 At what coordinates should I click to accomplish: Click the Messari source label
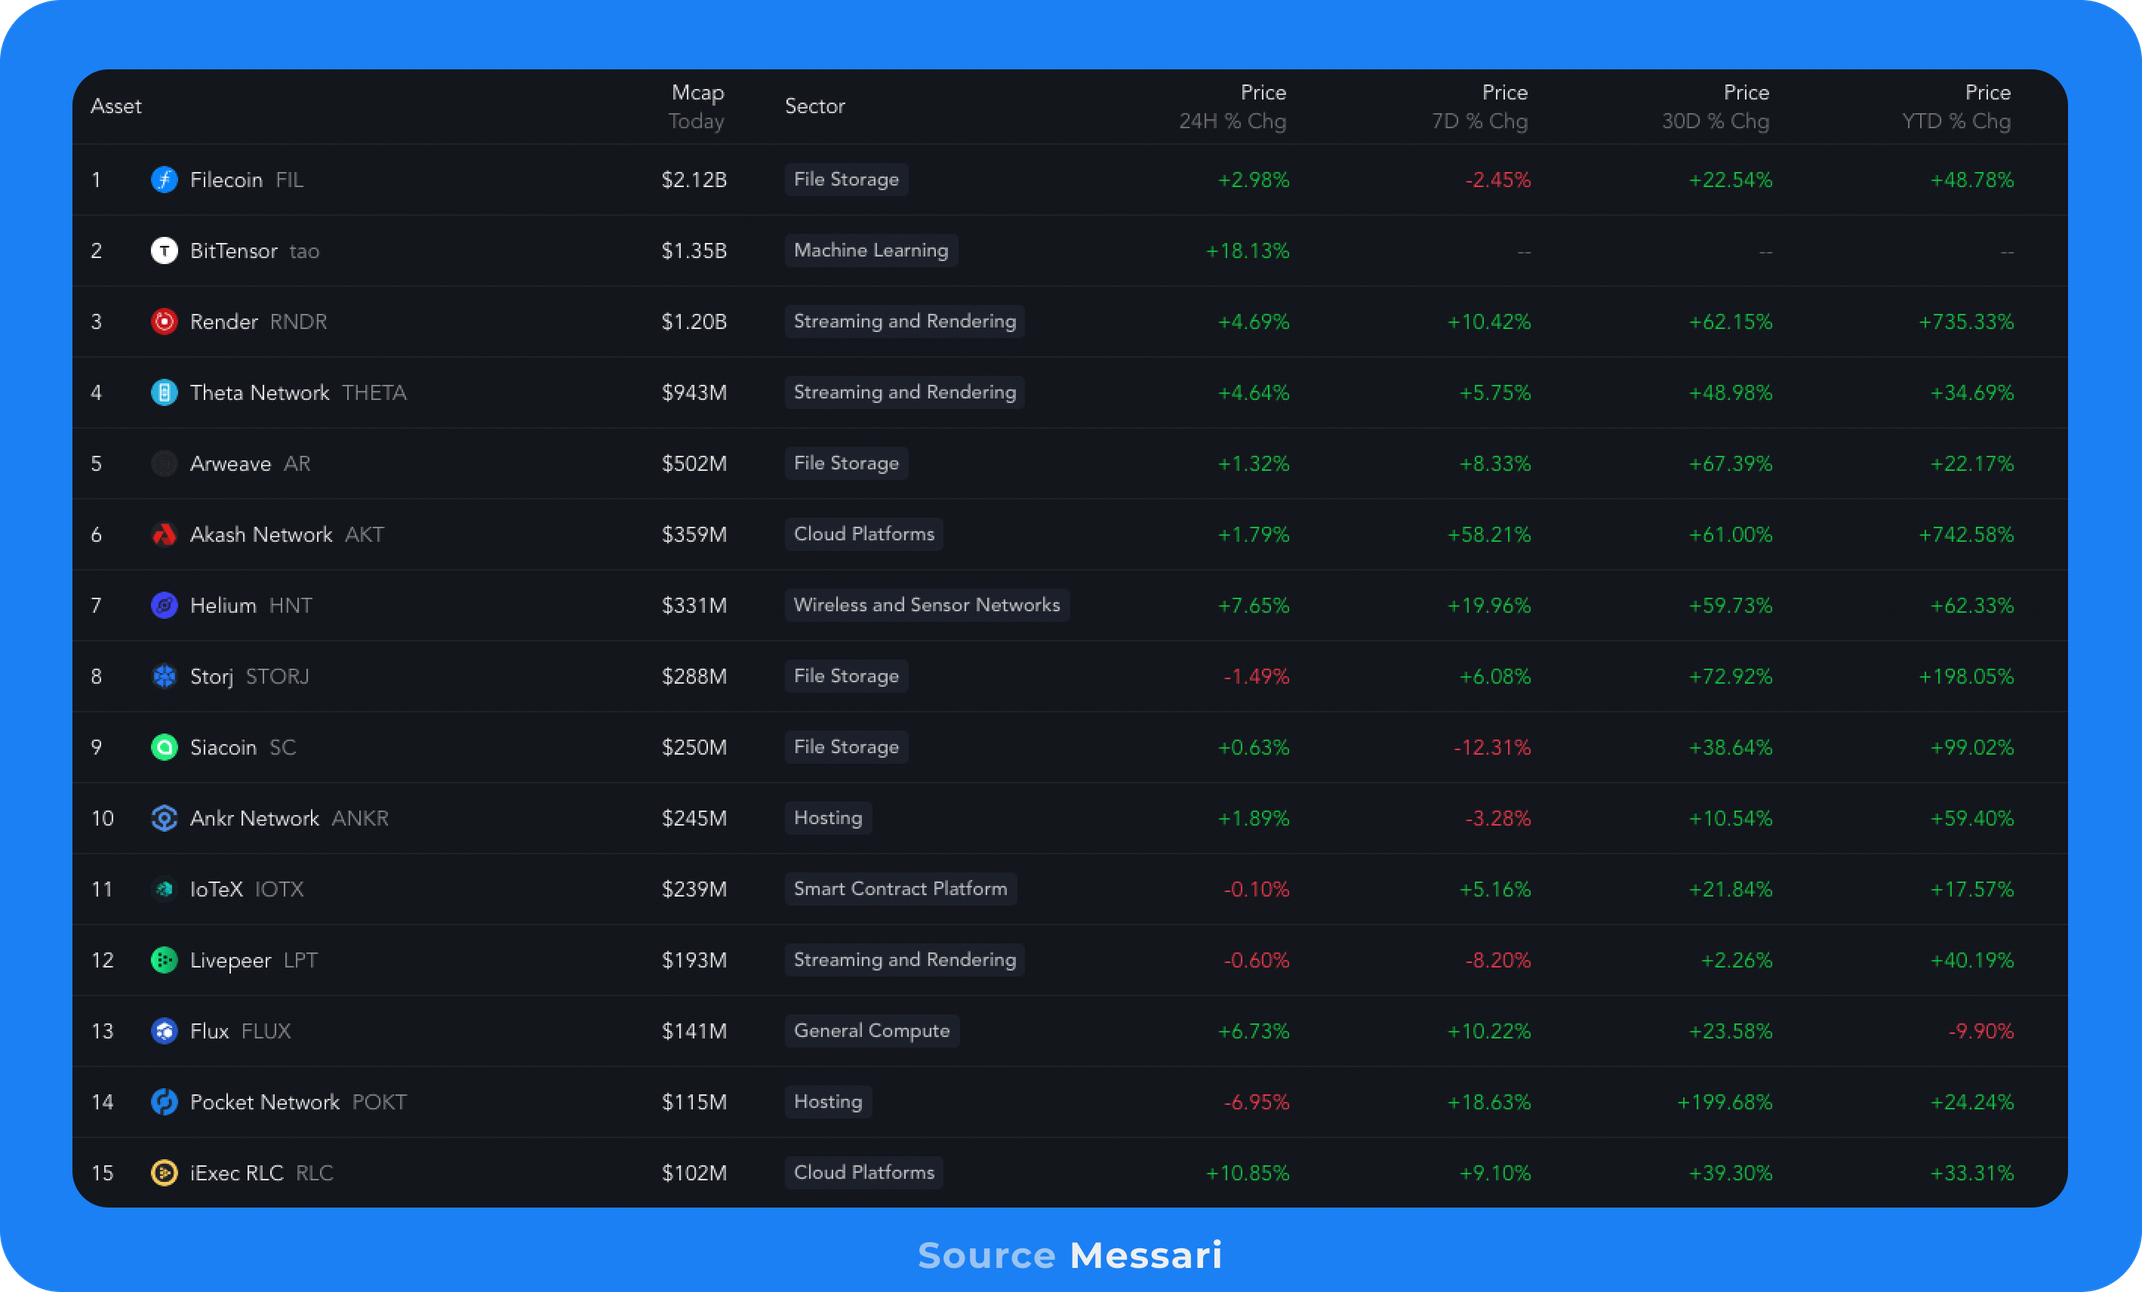pyautogui.click(x=1146, y=1256)
